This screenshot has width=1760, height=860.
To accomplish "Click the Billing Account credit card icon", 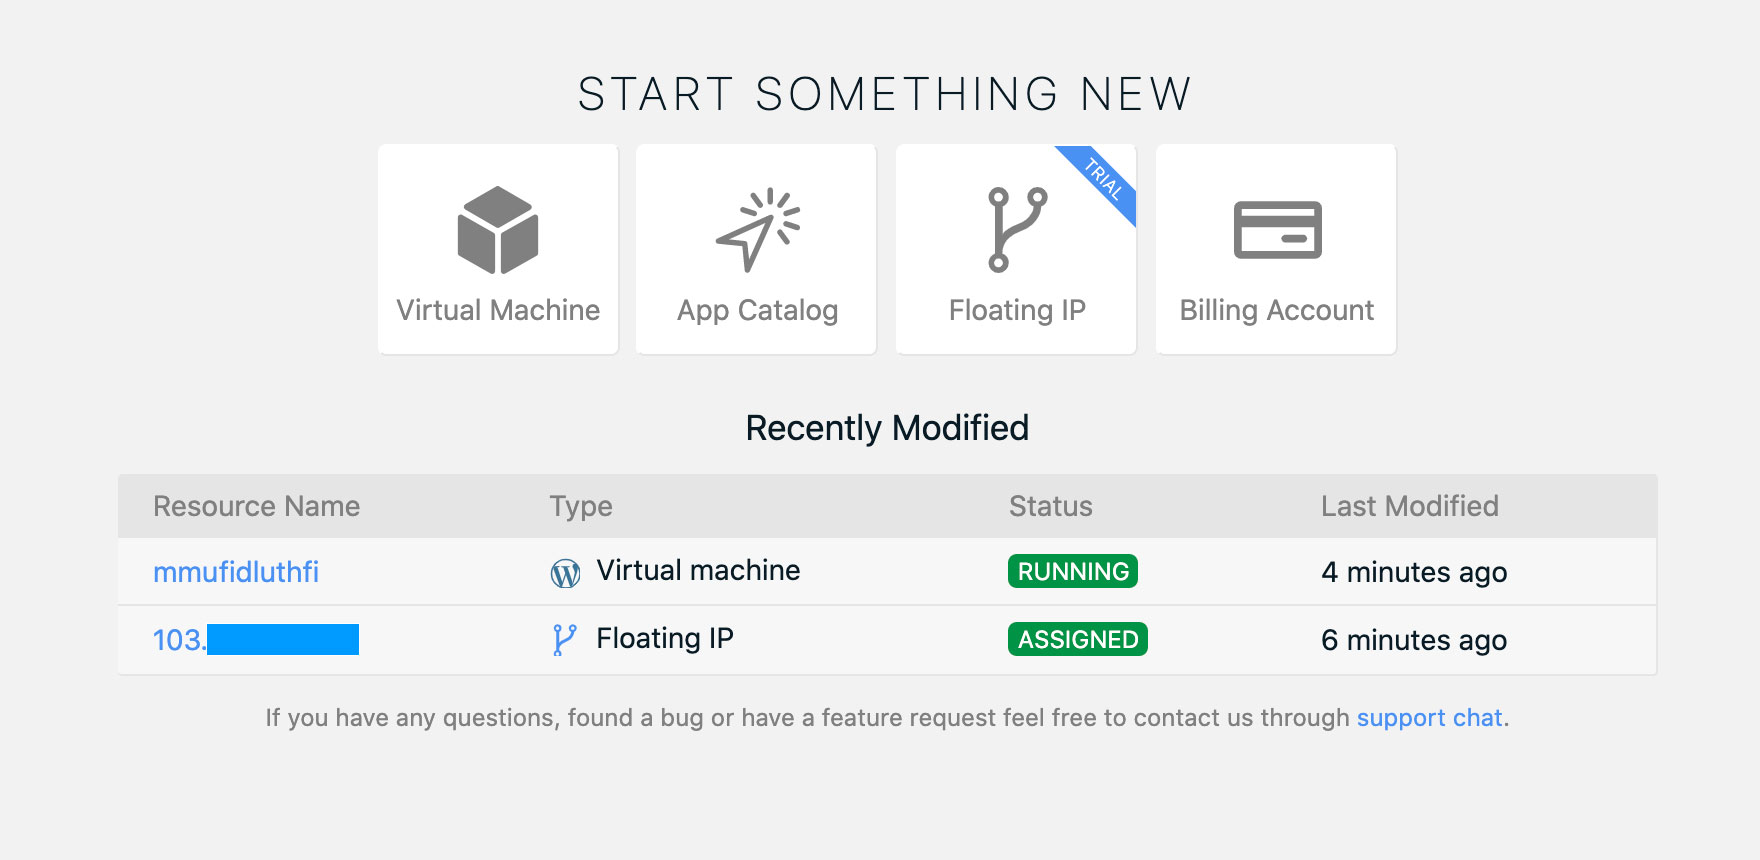I will click(1276, 232).
